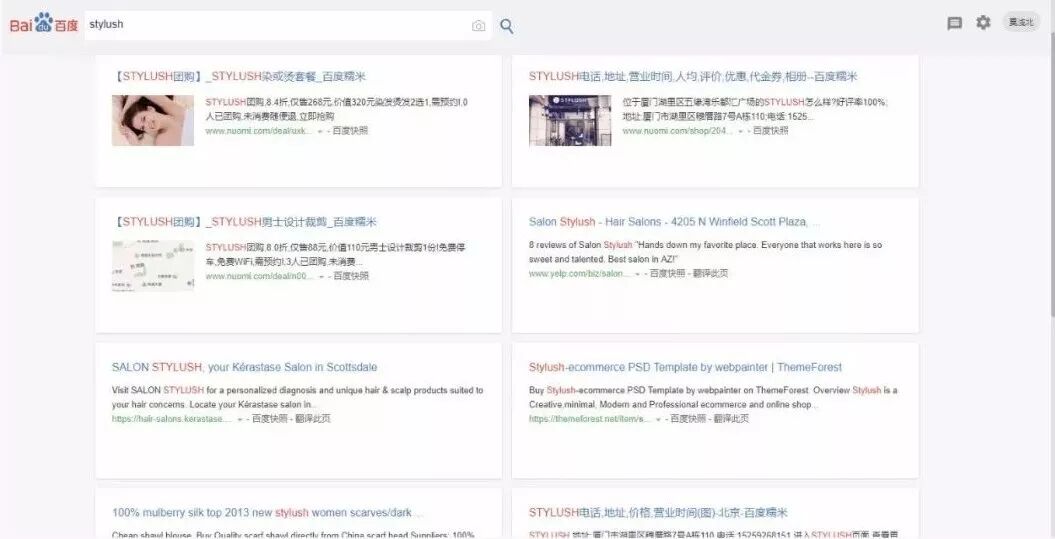Screen dimensions: 1055x539
Task: Open 百度快照 for the ThemeForest result
Action: (x=688, y=419)
